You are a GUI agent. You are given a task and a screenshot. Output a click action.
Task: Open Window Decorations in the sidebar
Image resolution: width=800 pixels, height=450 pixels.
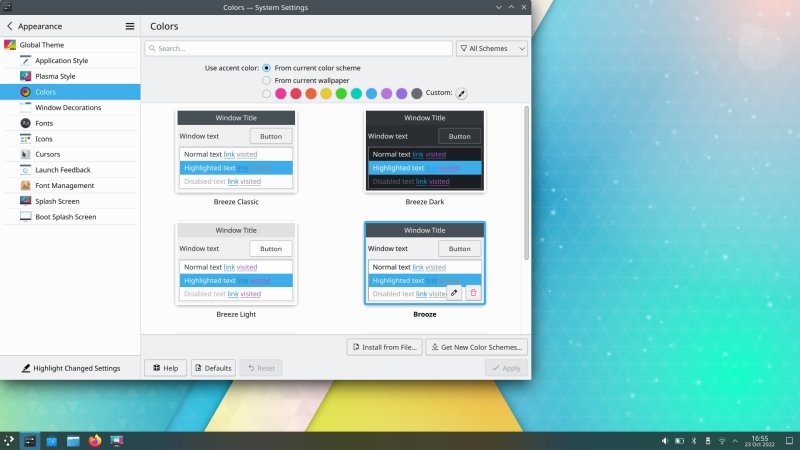coord(67,107)
